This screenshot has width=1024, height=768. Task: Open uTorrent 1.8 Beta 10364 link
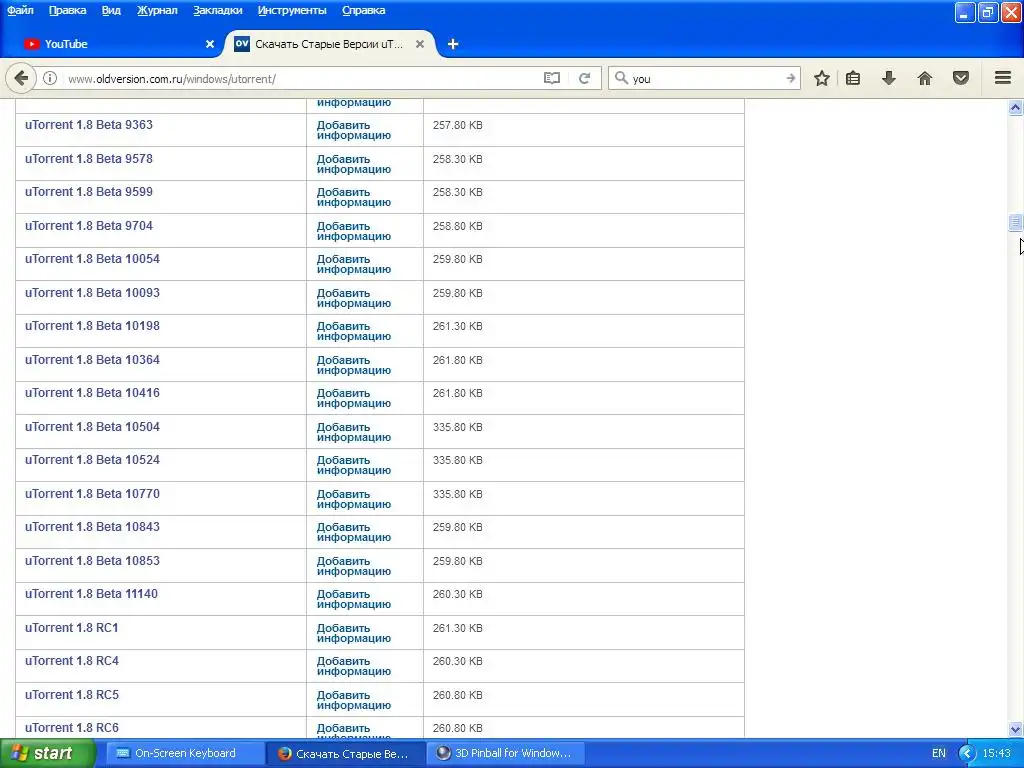92,360
